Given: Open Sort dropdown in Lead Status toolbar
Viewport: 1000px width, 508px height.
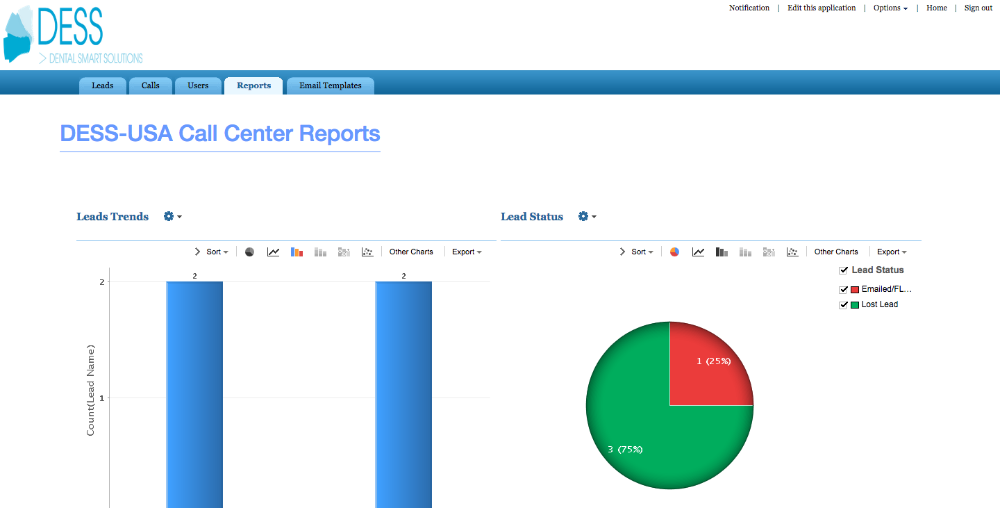Looking at the screenshot, I should 642,252.
